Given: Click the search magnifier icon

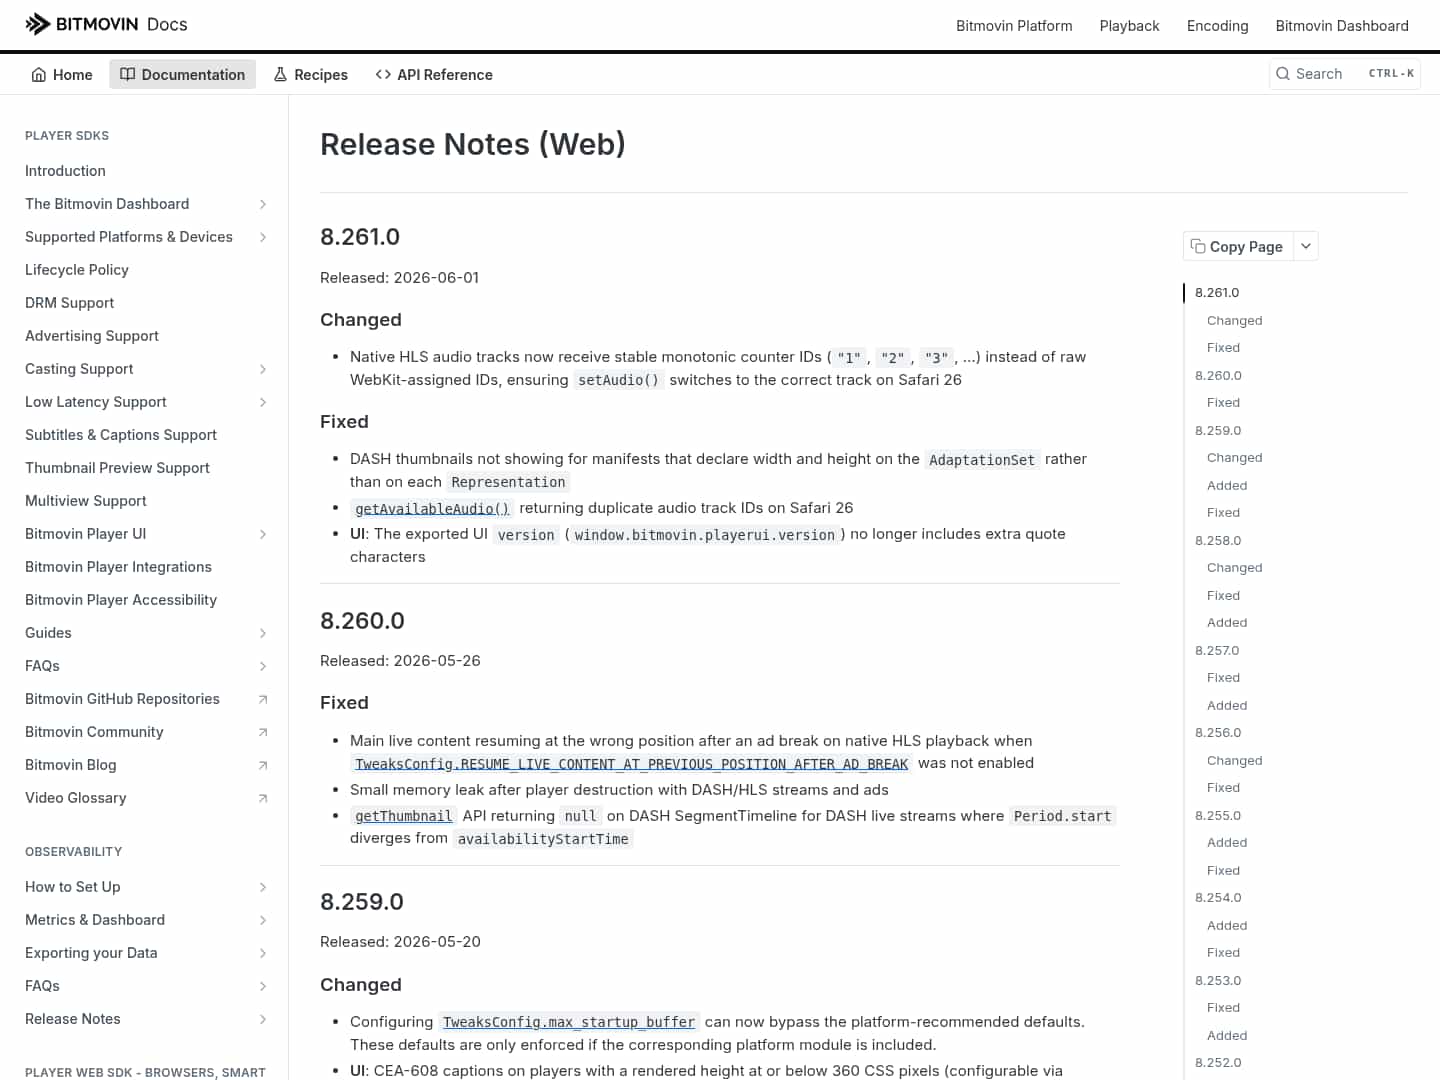Looking at the screenshot, I should [x=1283, y=74].
